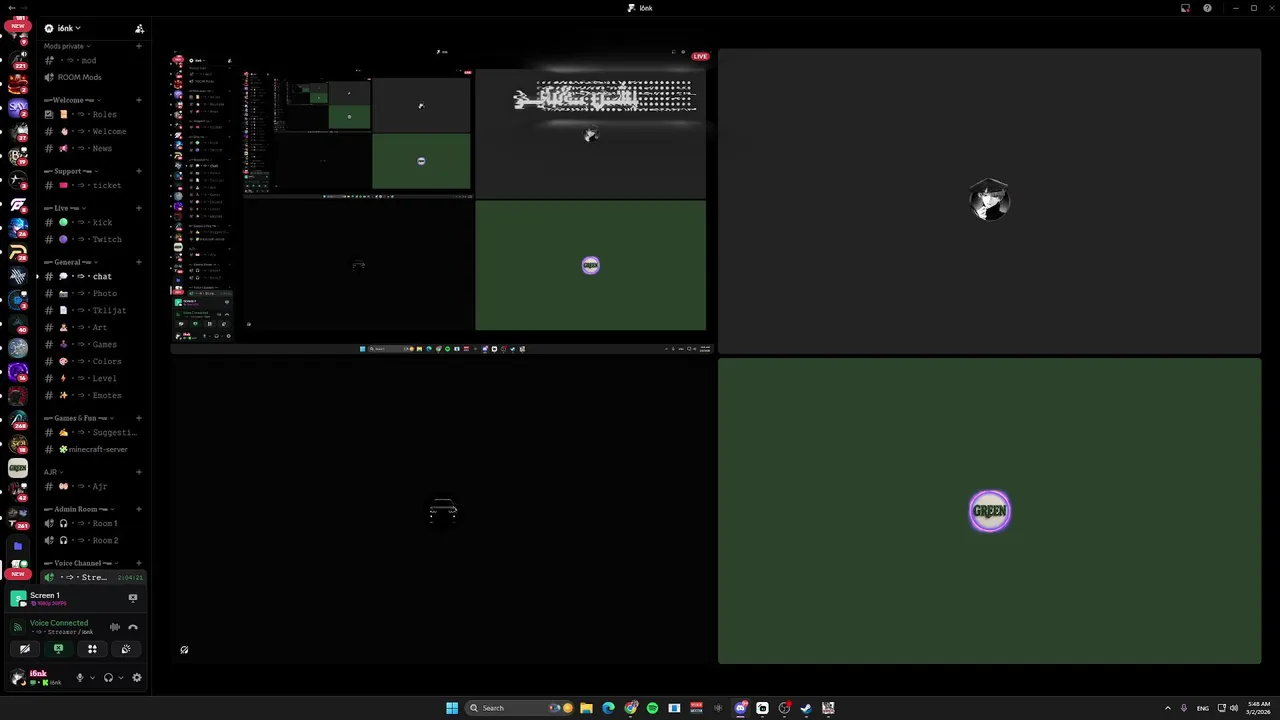This screenshot has height=720, width=1280.
Task: Collapse the Admin Room category
Action: (78, 509)
